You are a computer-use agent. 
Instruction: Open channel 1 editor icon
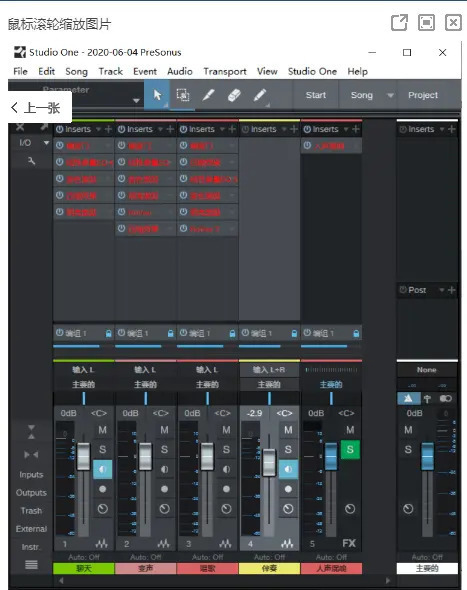(102, 543)
